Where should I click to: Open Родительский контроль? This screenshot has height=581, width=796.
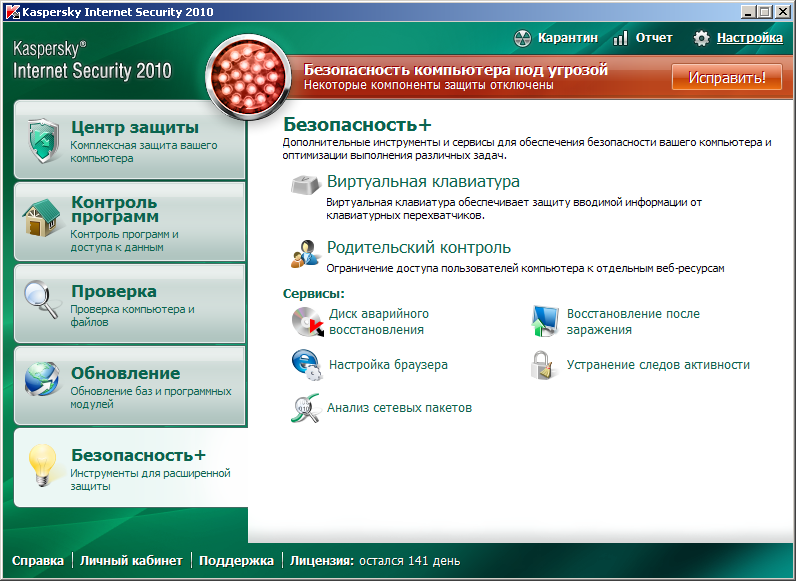click(x=419, y=247)
